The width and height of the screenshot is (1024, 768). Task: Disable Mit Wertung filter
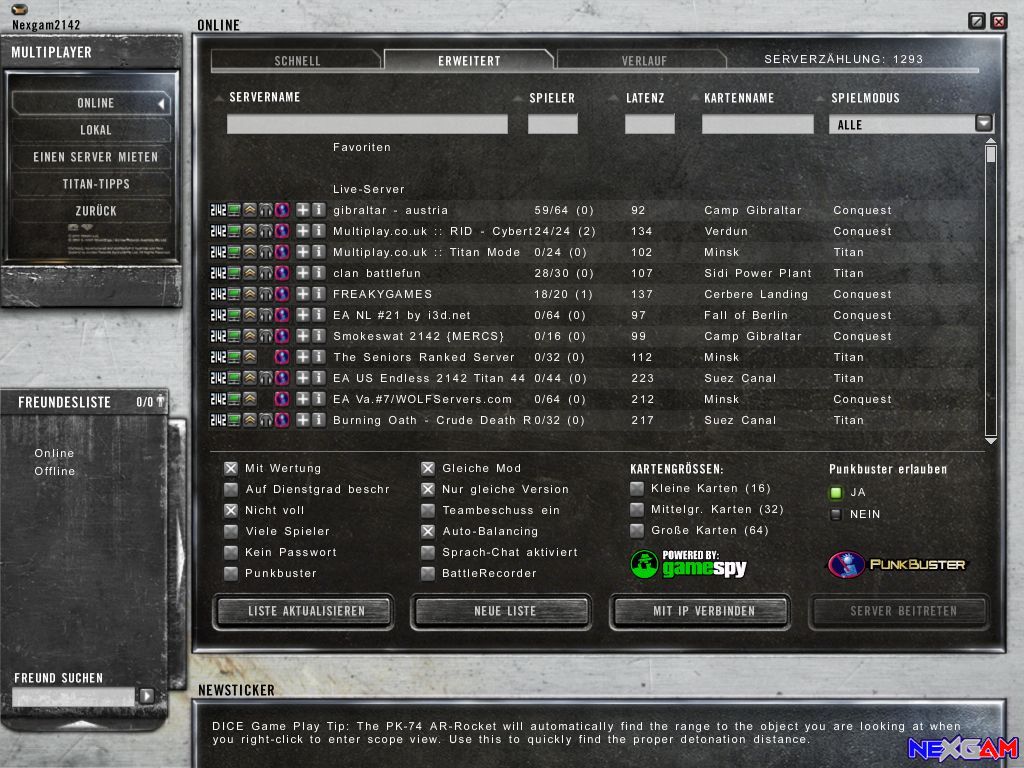point(231,468)
